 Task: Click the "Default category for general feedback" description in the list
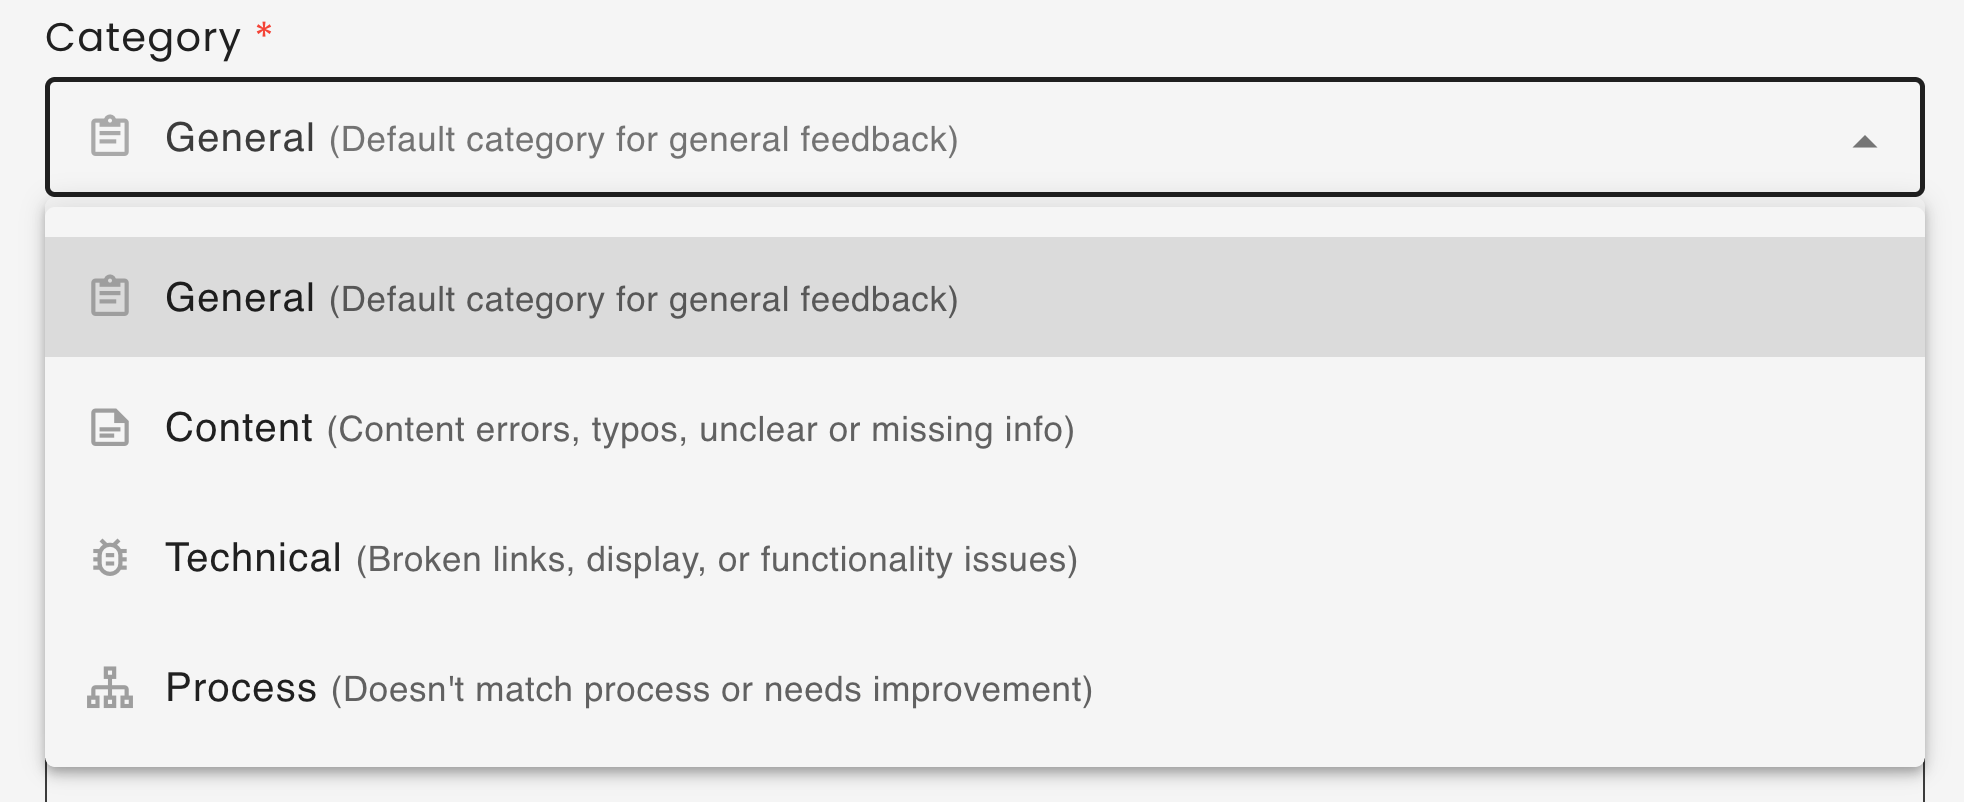click(x=644, y=300)
